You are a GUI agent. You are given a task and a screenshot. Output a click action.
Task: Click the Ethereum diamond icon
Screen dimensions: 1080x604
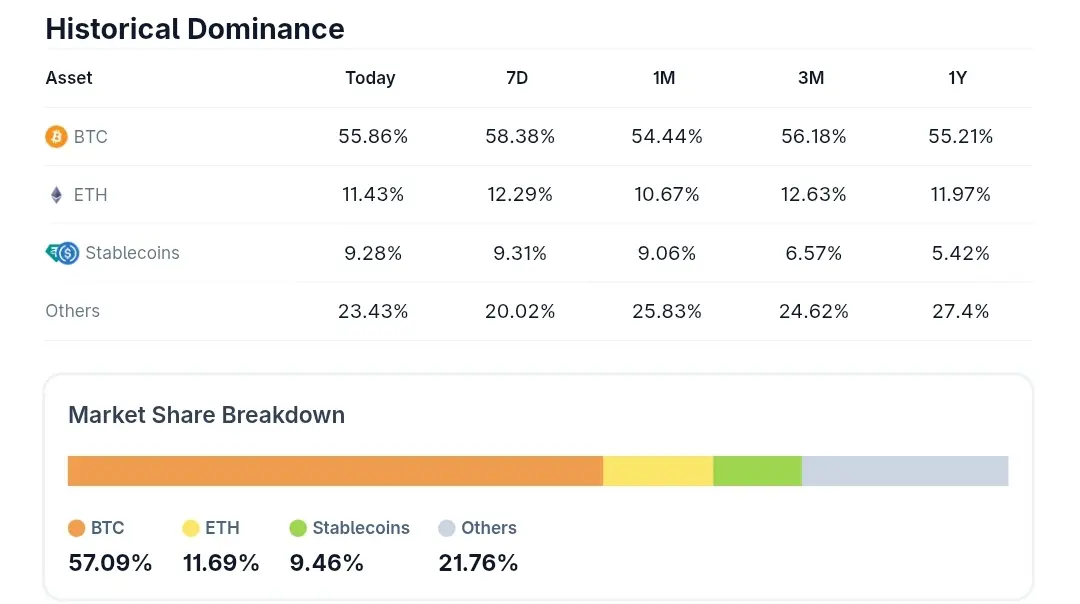coord(57,195)
